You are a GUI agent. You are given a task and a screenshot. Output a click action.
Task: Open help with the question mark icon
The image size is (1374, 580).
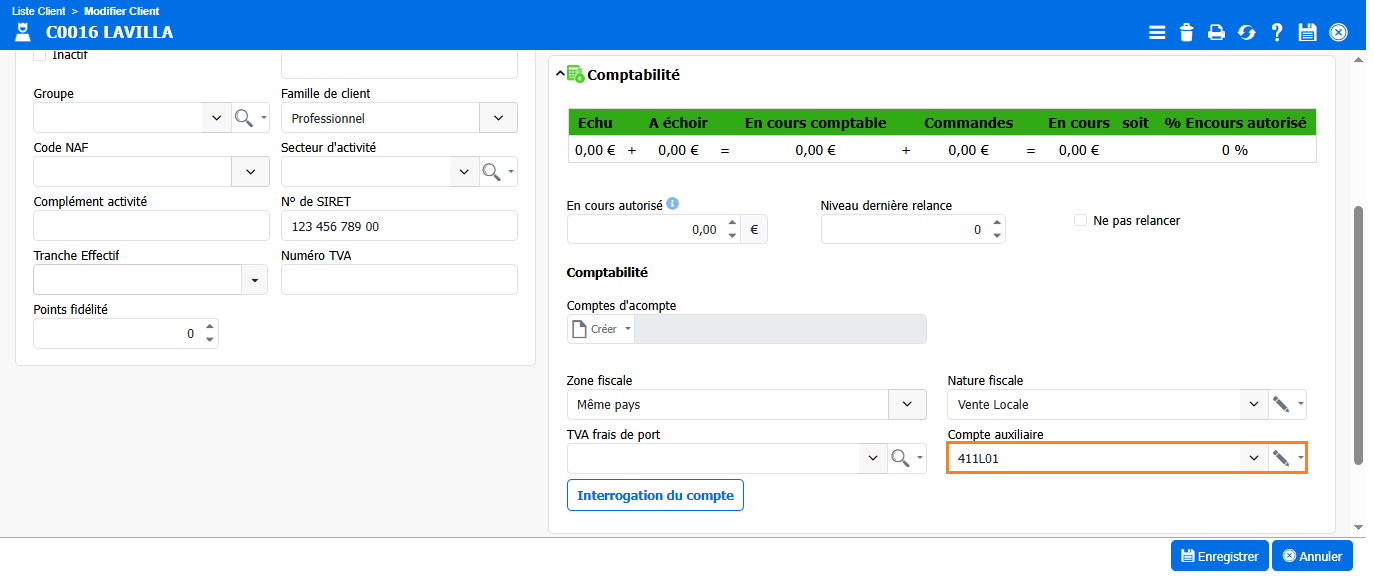1277,32
